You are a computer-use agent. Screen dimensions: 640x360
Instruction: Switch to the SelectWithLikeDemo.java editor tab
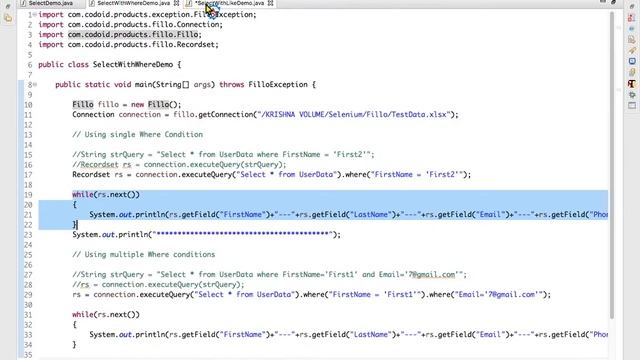229,3
